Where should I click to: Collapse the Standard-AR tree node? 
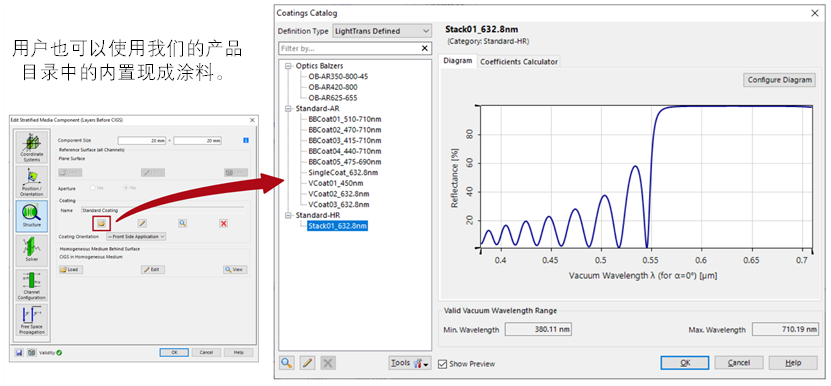pos(289,109)
